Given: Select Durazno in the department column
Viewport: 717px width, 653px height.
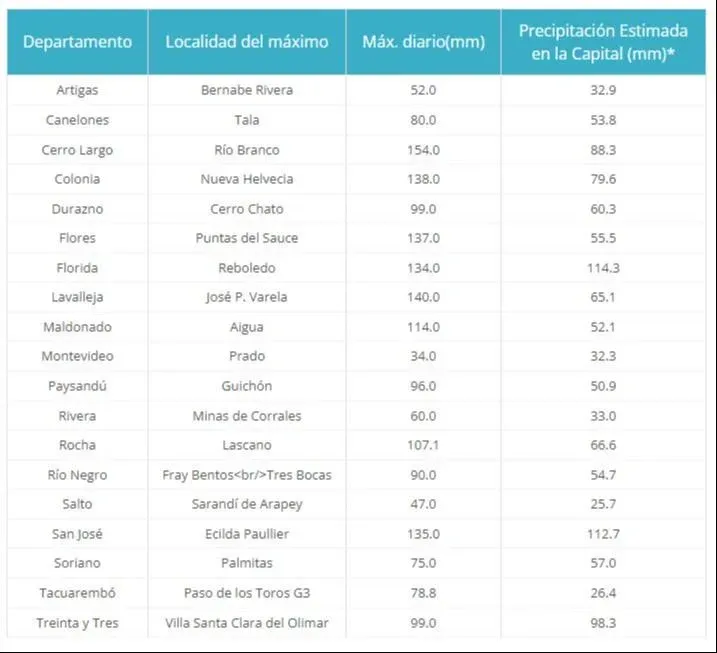Looking at the screenshot, I should [77, 209].
